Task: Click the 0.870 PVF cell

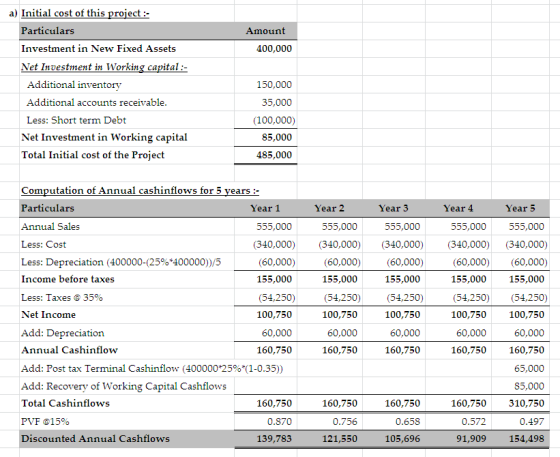Action: point(279,422)
